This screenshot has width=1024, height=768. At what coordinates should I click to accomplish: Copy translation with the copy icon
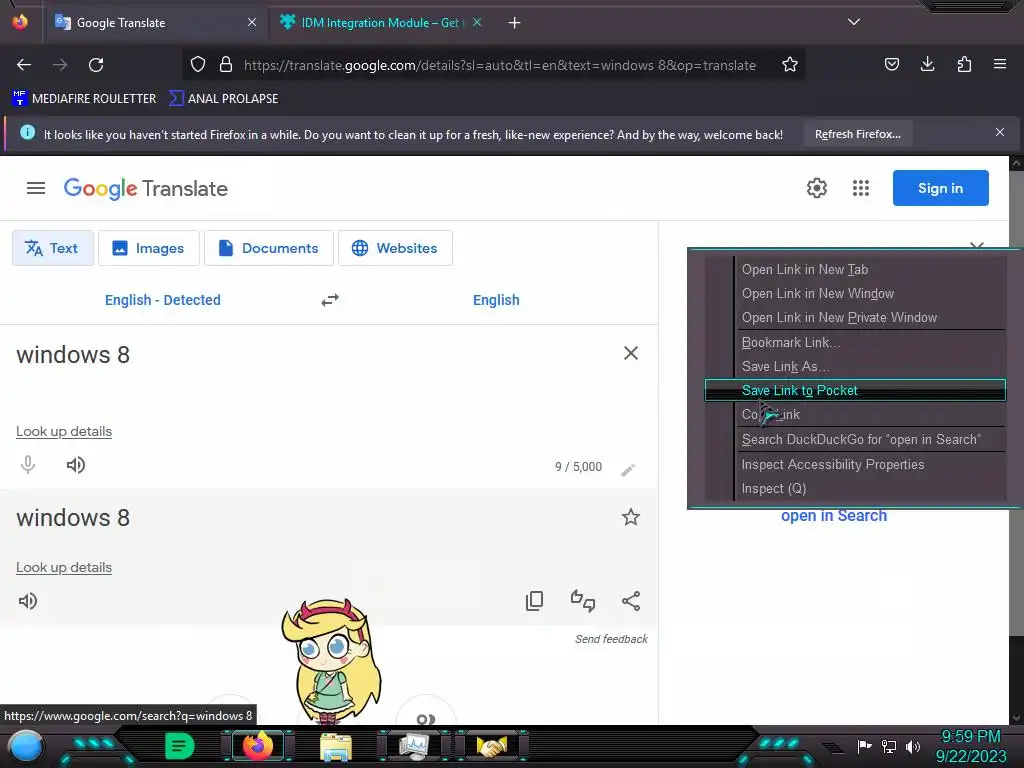coord(534,601)
